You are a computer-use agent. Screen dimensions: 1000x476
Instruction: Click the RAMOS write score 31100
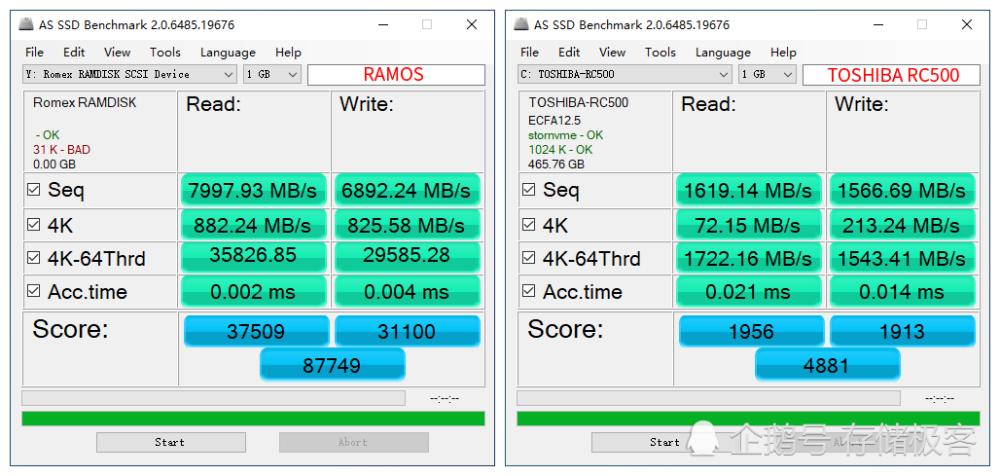[407, 331]
